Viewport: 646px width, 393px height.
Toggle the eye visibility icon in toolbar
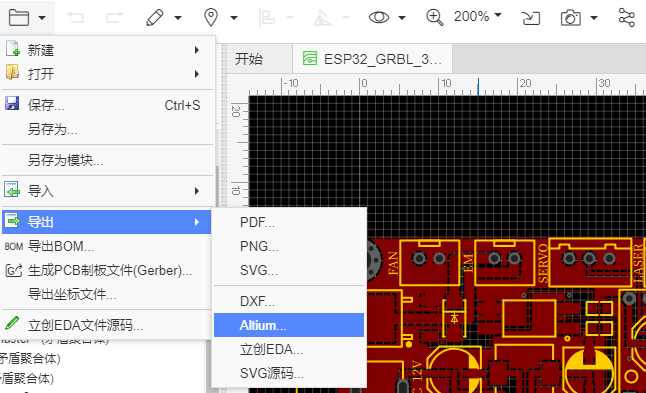click(x=379, y=17)
